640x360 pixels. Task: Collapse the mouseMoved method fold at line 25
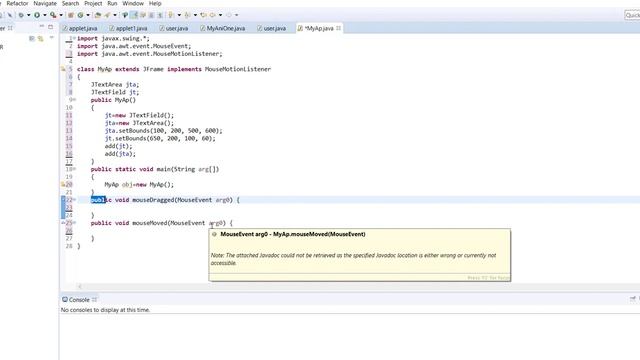(x=74, y=223)
